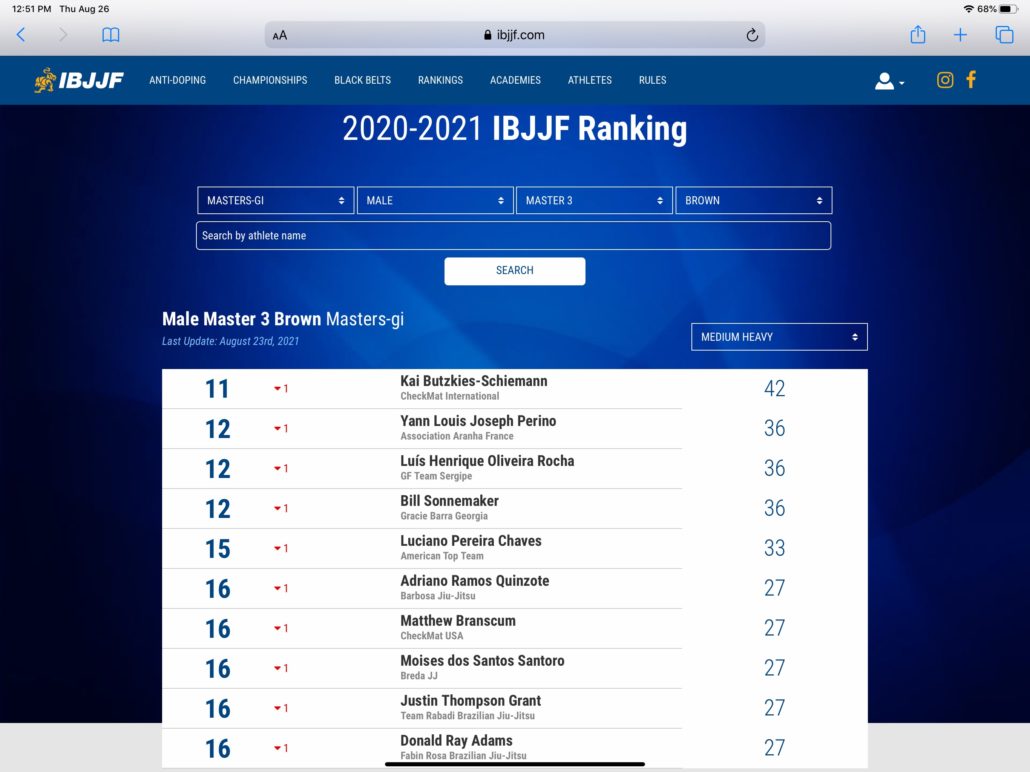Expand the MALE gender dropdown

pos(435,200)
